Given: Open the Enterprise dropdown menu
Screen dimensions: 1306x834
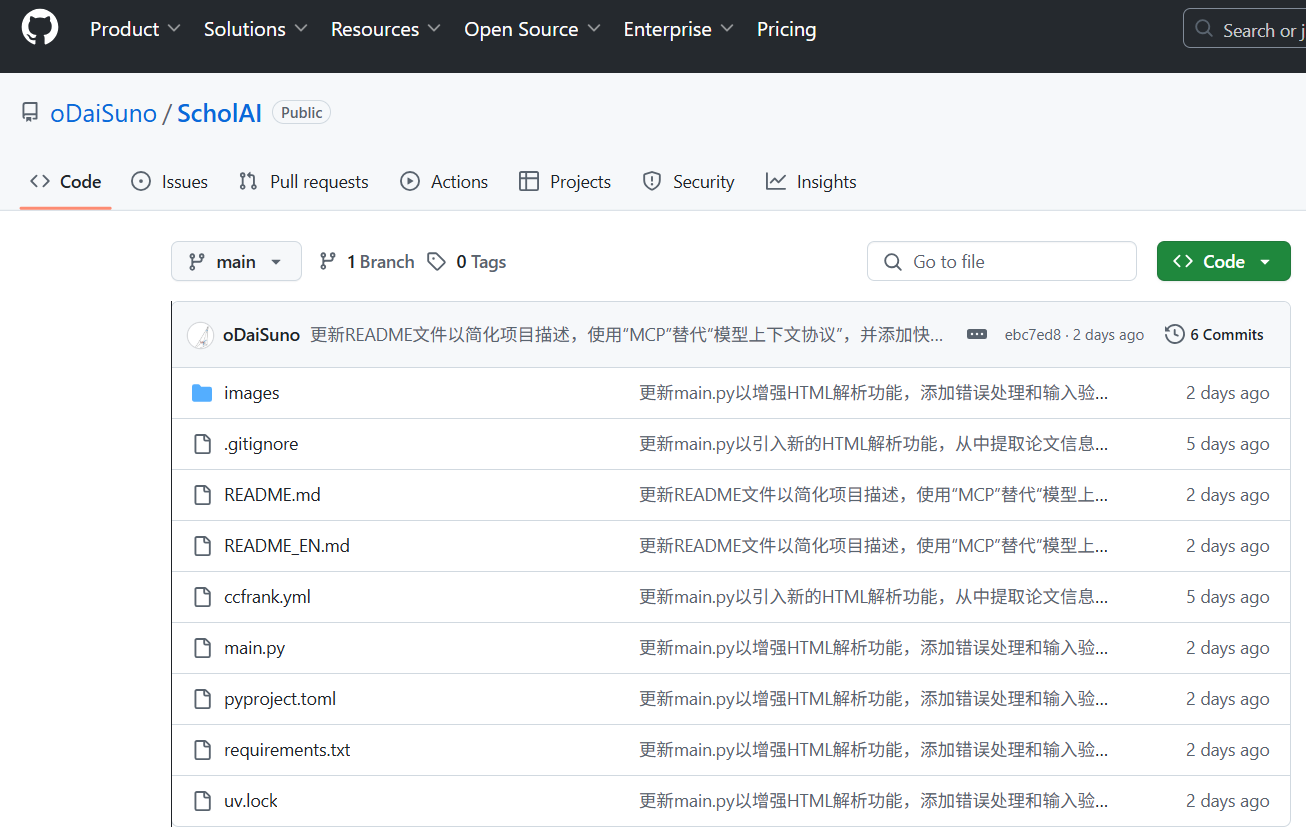Looking at the screenshot, I should point(678,29).
